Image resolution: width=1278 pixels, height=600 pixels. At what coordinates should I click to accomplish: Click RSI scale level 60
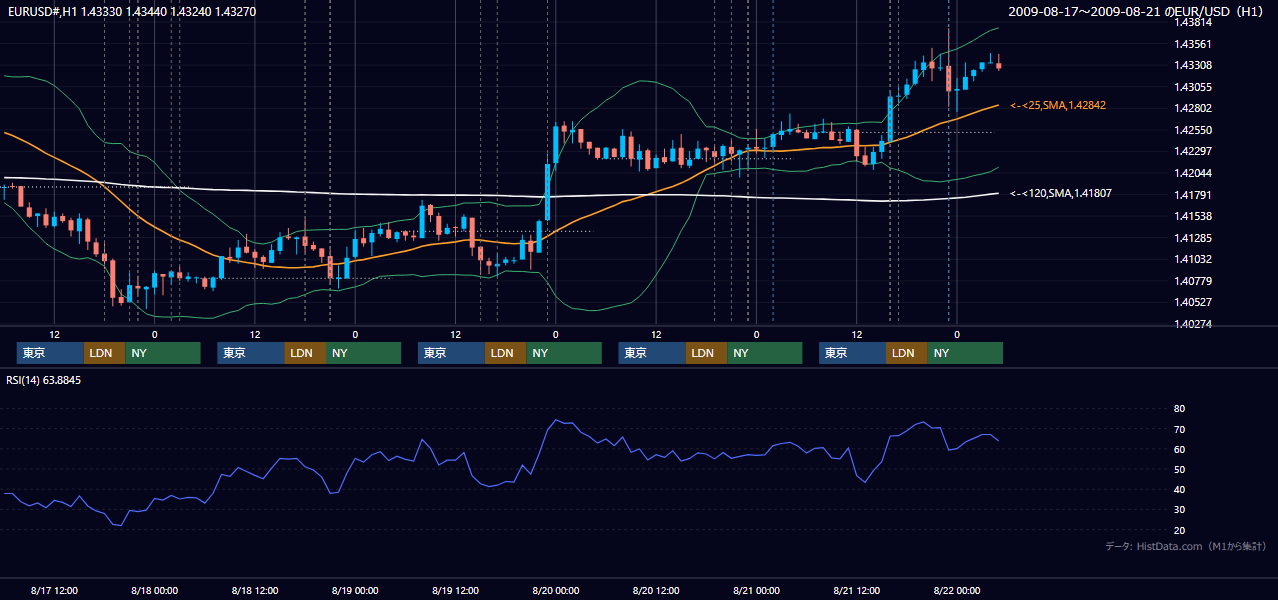(x=1179, y=449)
